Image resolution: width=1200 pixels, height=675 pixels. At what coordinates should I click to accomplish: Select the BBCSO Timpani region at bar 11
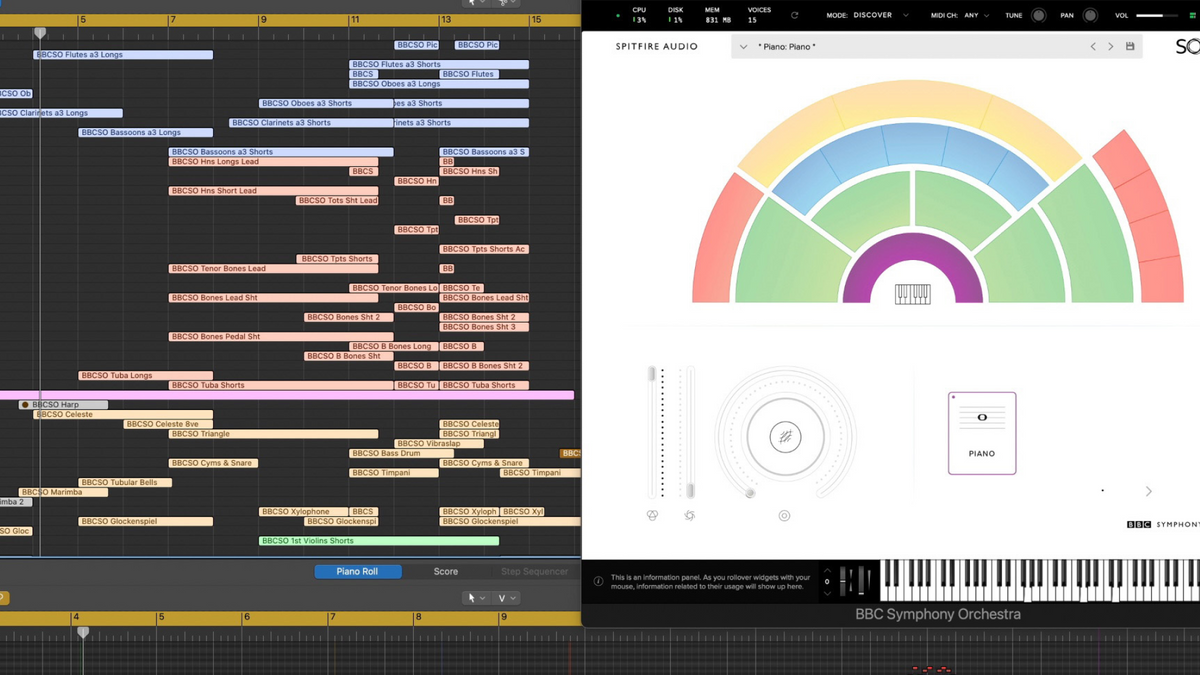(394, 473)
